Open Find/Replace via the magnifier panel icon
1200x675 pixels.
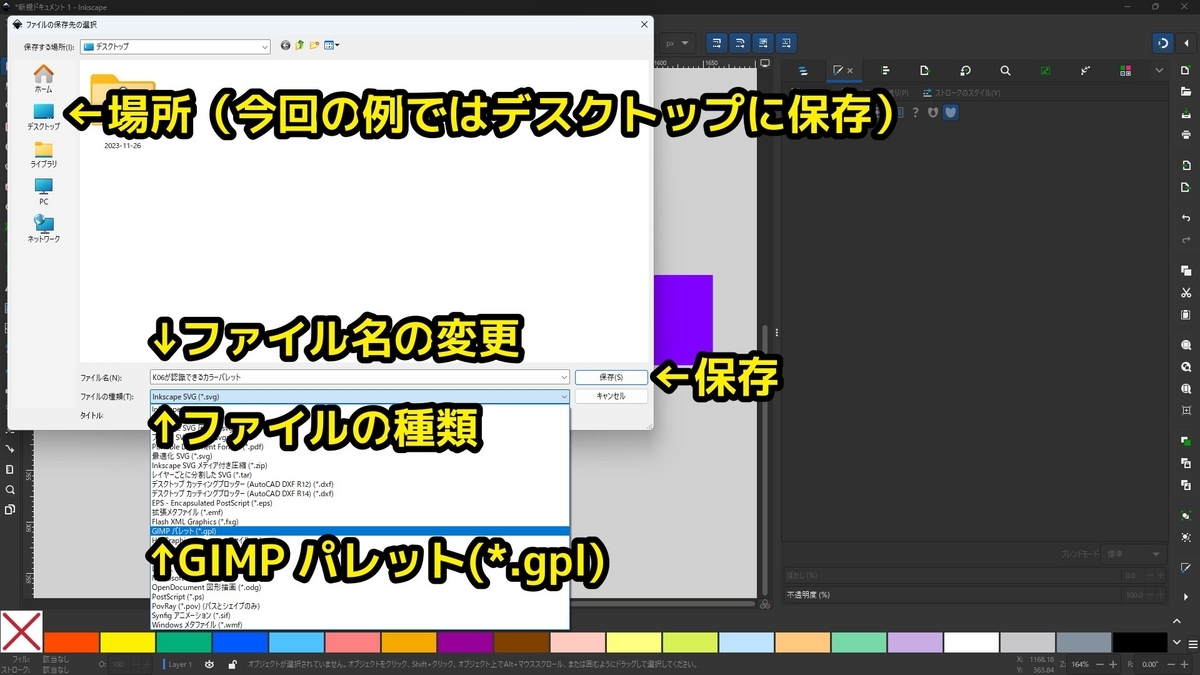pos(1005,69)
